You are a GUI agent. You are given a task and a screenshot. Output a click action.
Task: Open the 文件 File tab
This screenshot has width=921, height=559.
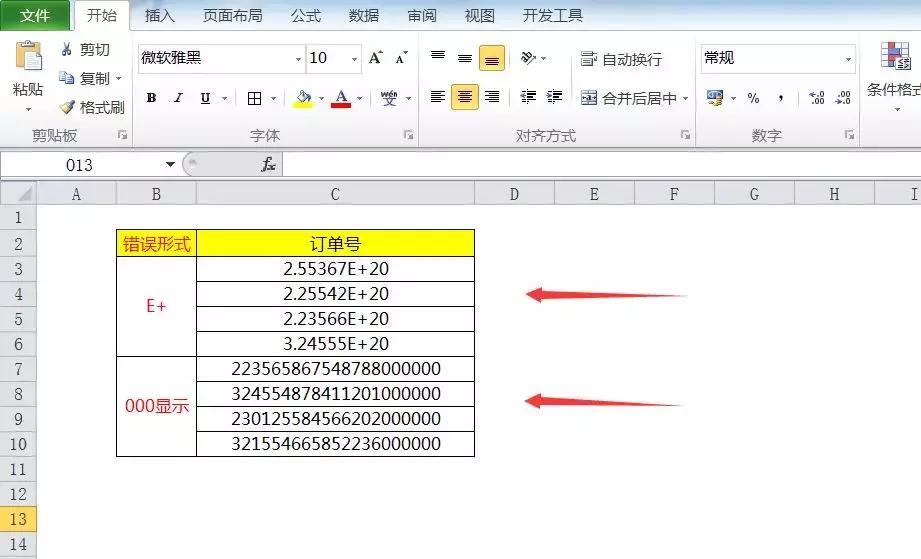coord(35,15)
